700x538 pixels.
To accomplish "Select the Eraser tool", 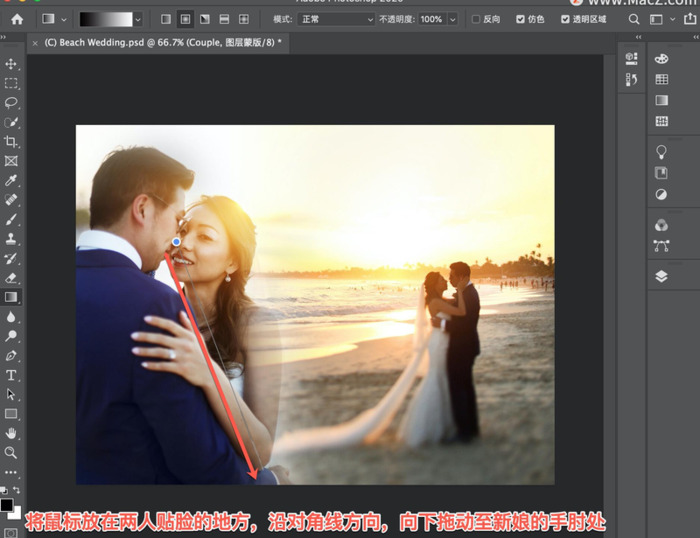I will 11,278.
